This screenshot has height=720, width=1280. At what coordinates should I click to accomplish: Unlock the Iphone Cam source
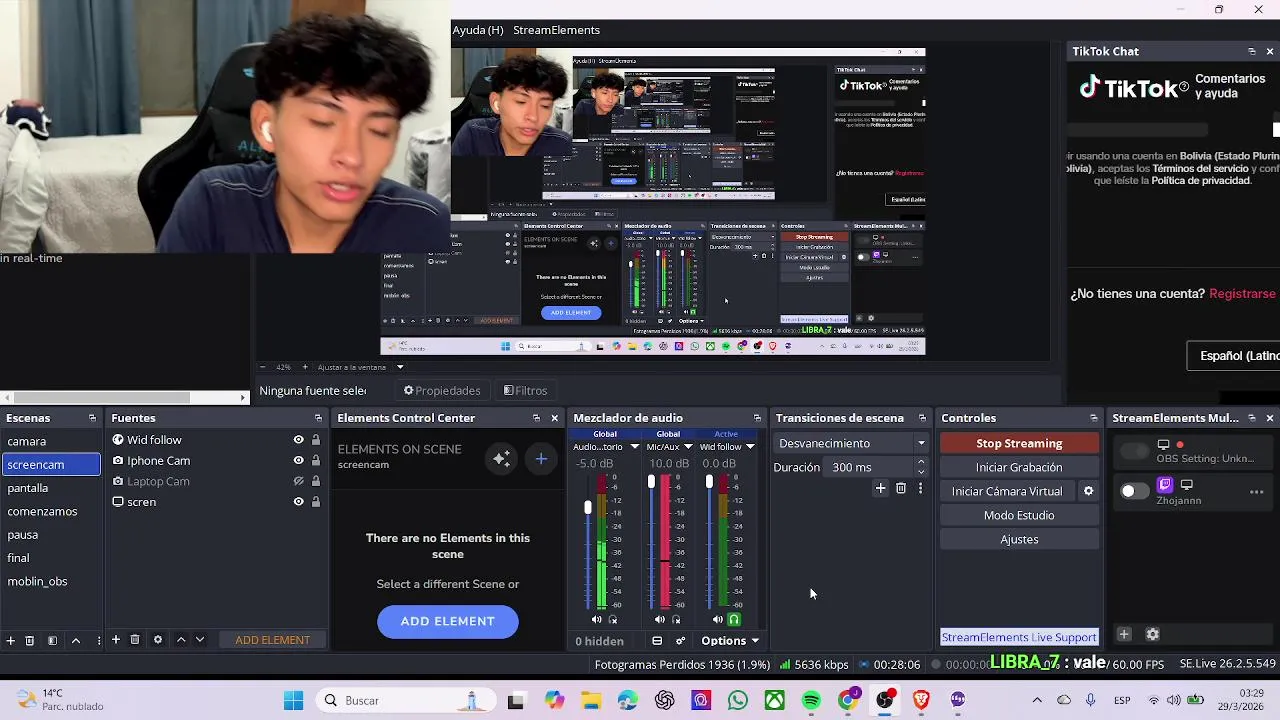point(316,461)
